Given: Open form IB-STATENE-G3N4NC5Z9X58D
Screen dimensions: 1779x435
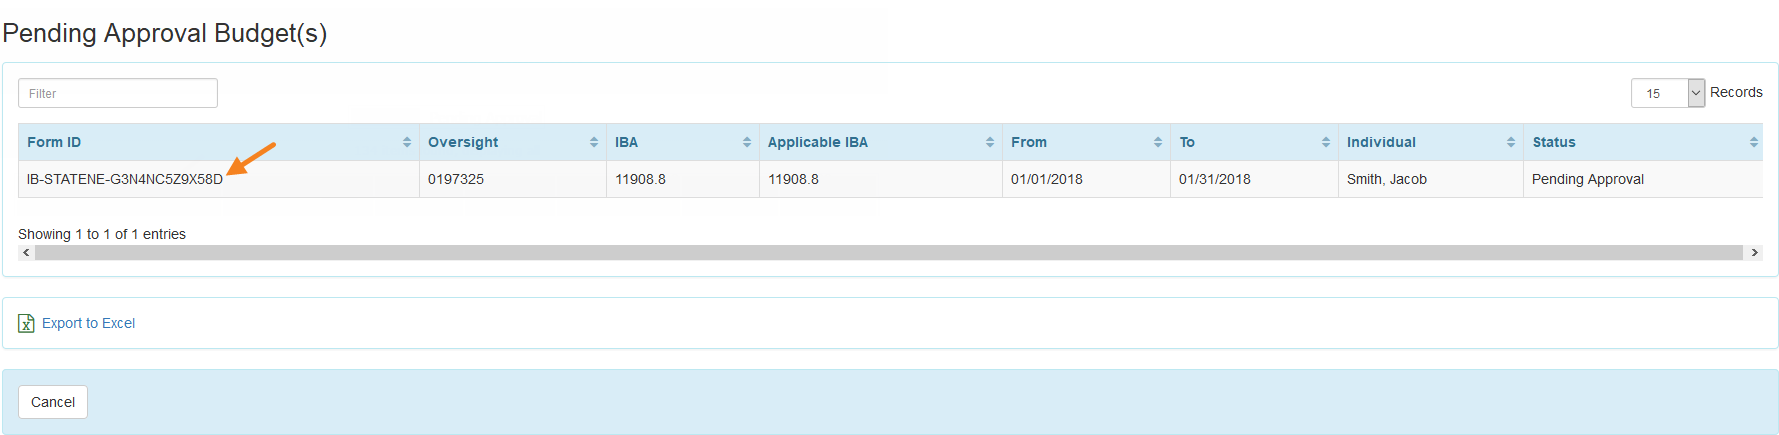Looking at the screenshot, I should click(x=125, y=179).
